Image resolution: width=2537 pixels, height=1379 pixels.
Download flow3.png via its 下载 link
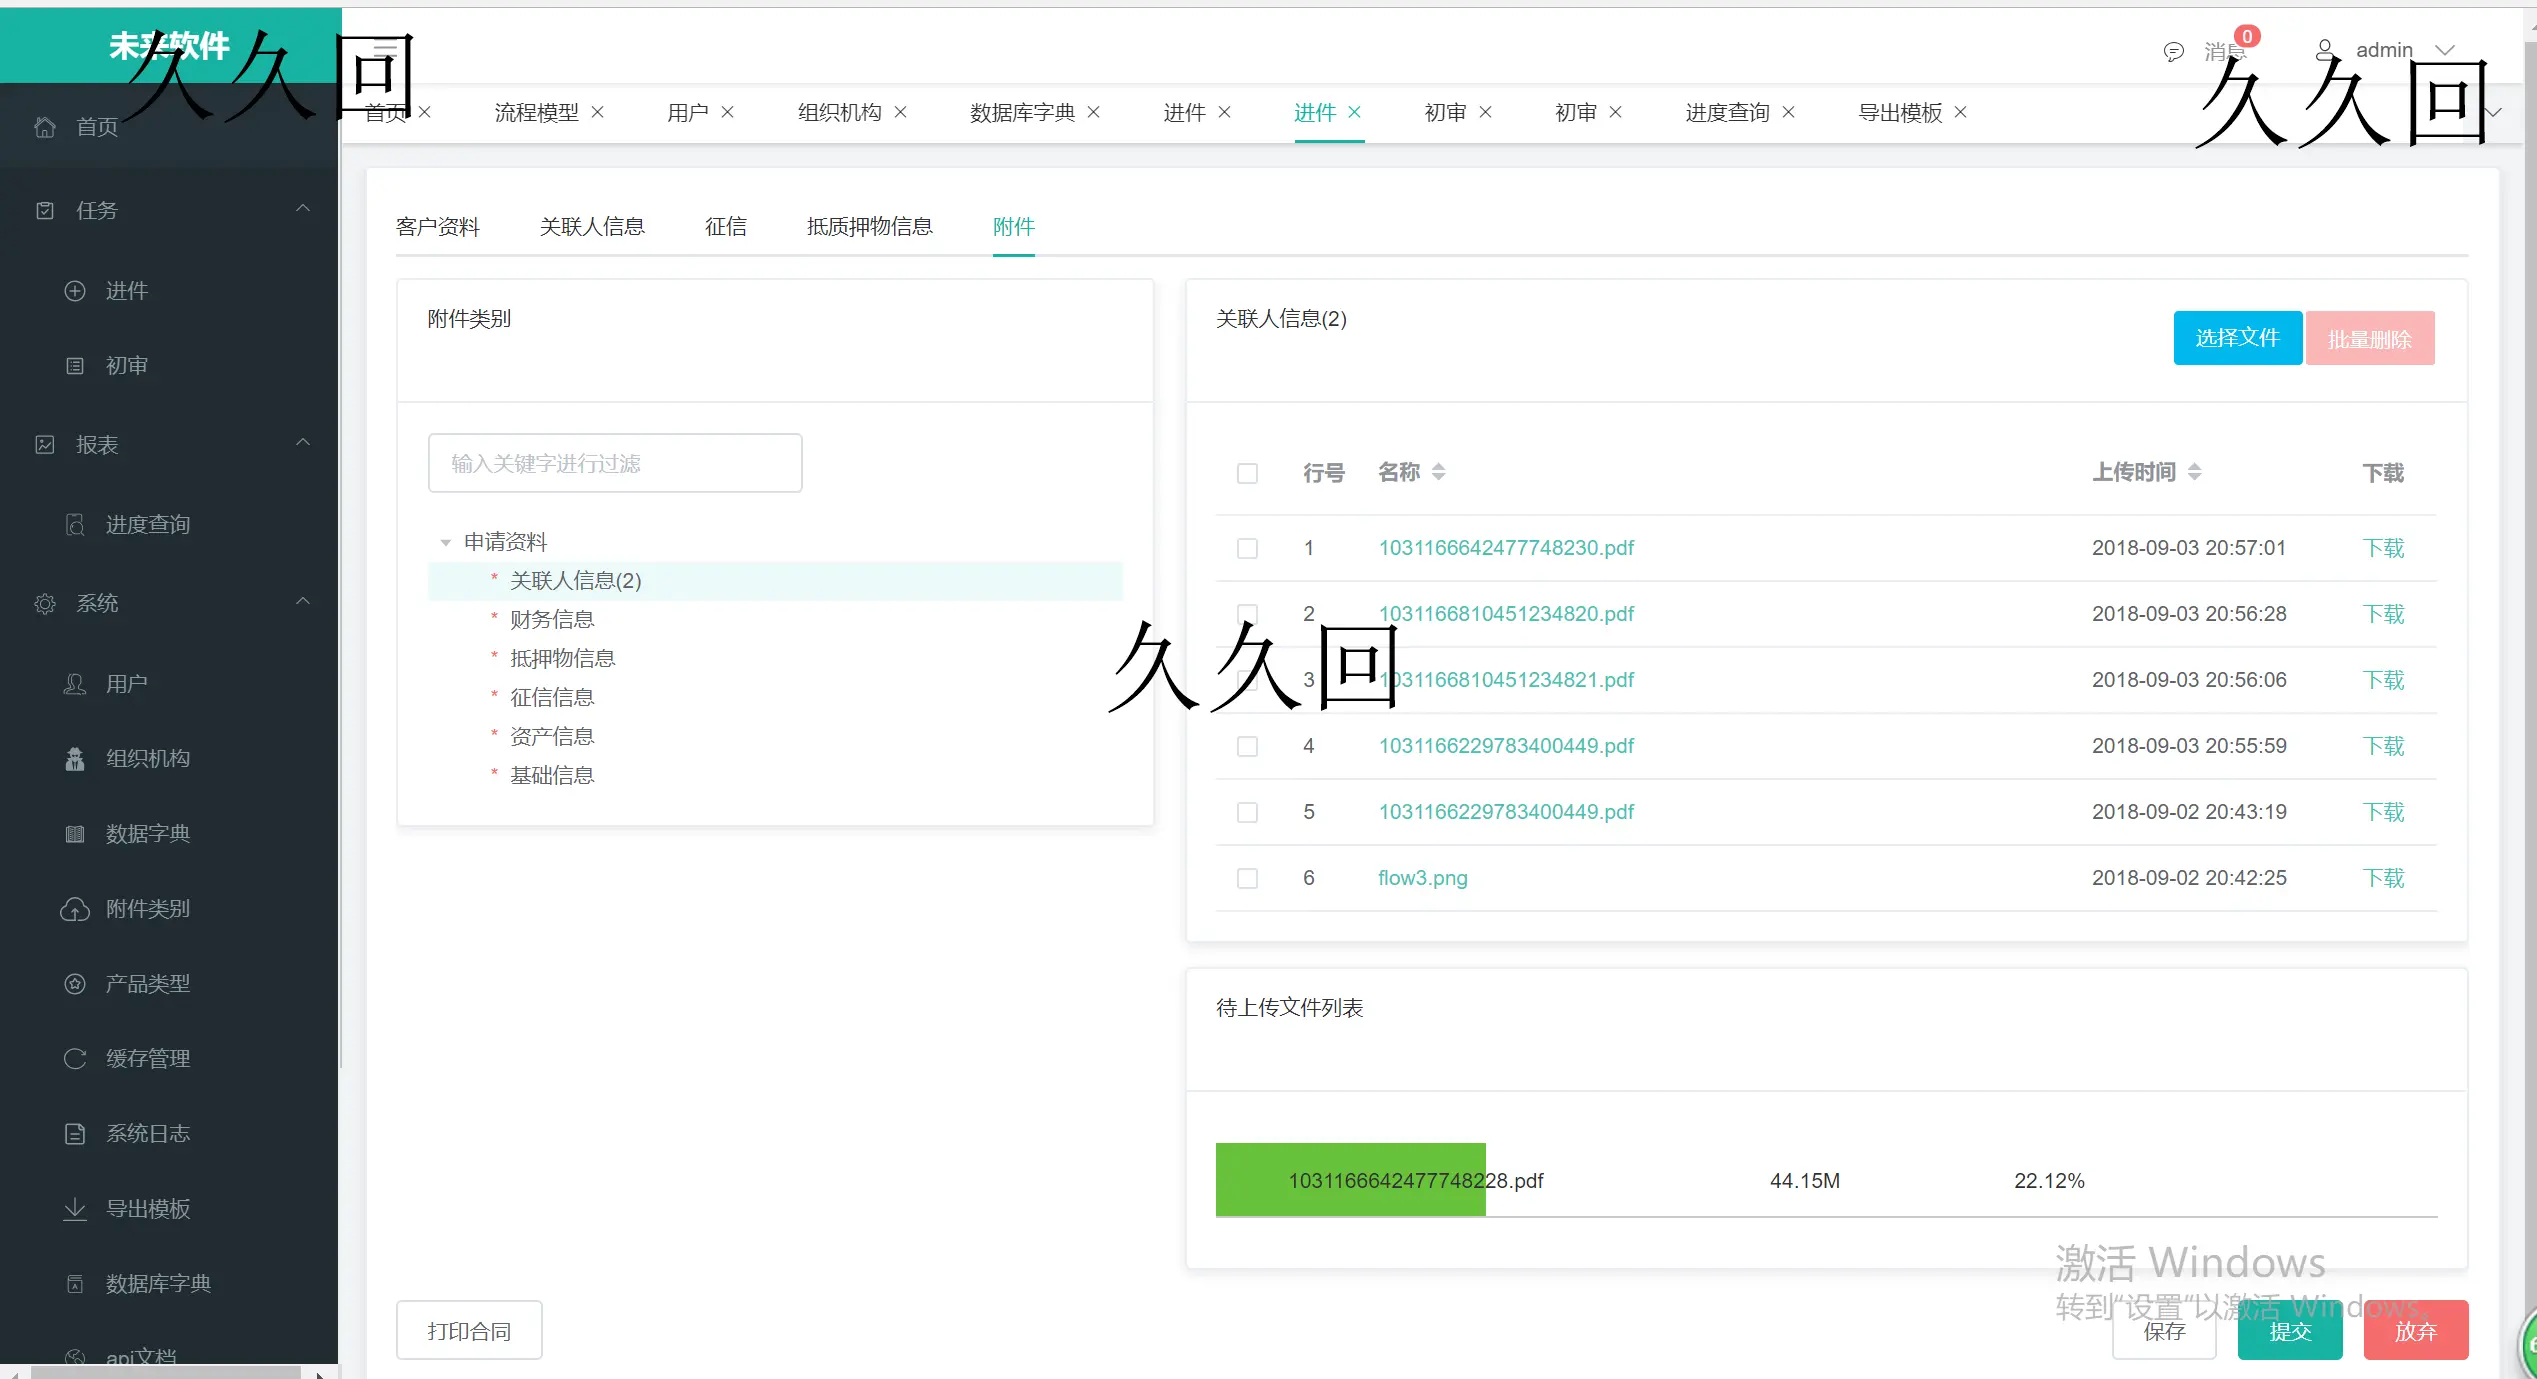pos(2383,877)
